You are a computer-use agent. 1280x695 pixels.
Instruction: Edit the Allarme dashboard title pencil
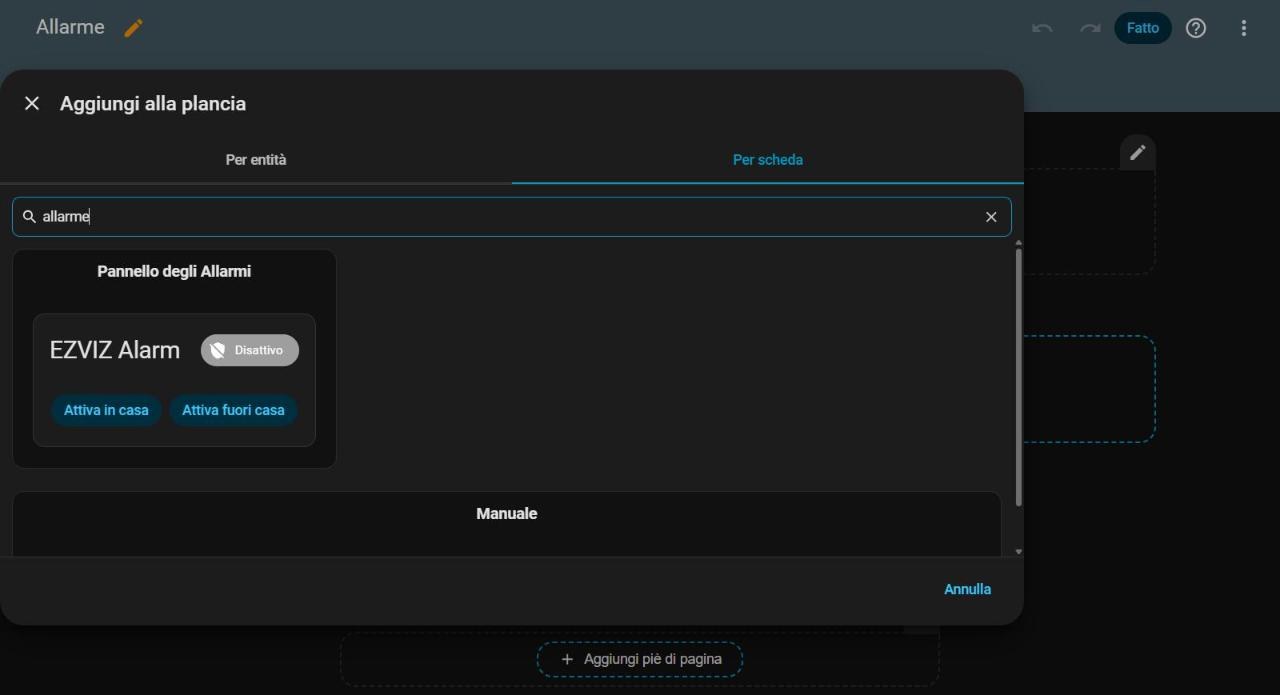(133, 28)
